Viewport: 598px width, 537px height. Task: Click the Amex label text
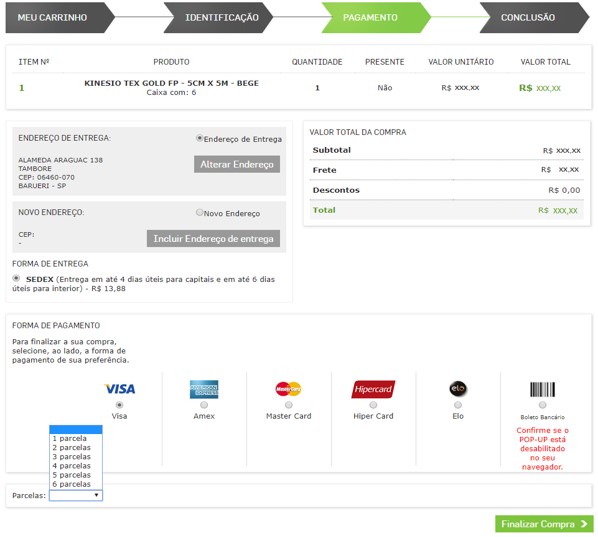pos(204,416)
